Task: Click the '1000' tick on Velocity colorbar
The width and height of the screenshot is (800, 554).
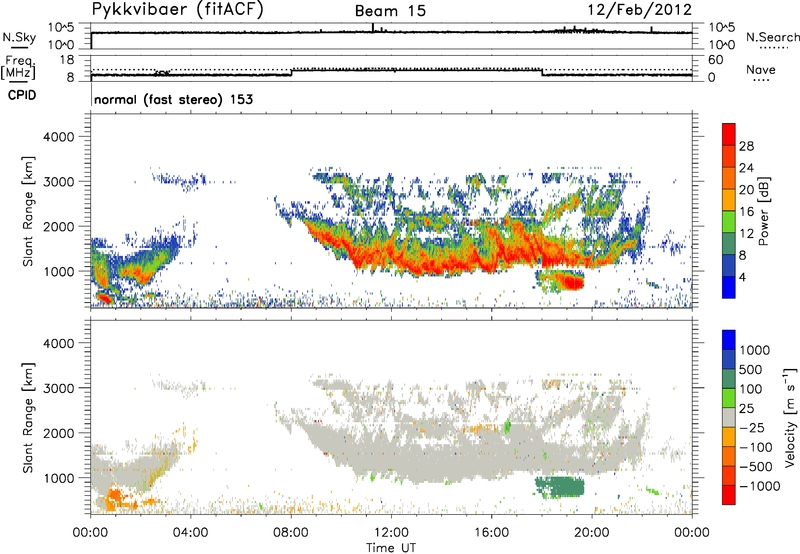Action: click(x=755, y=350)
